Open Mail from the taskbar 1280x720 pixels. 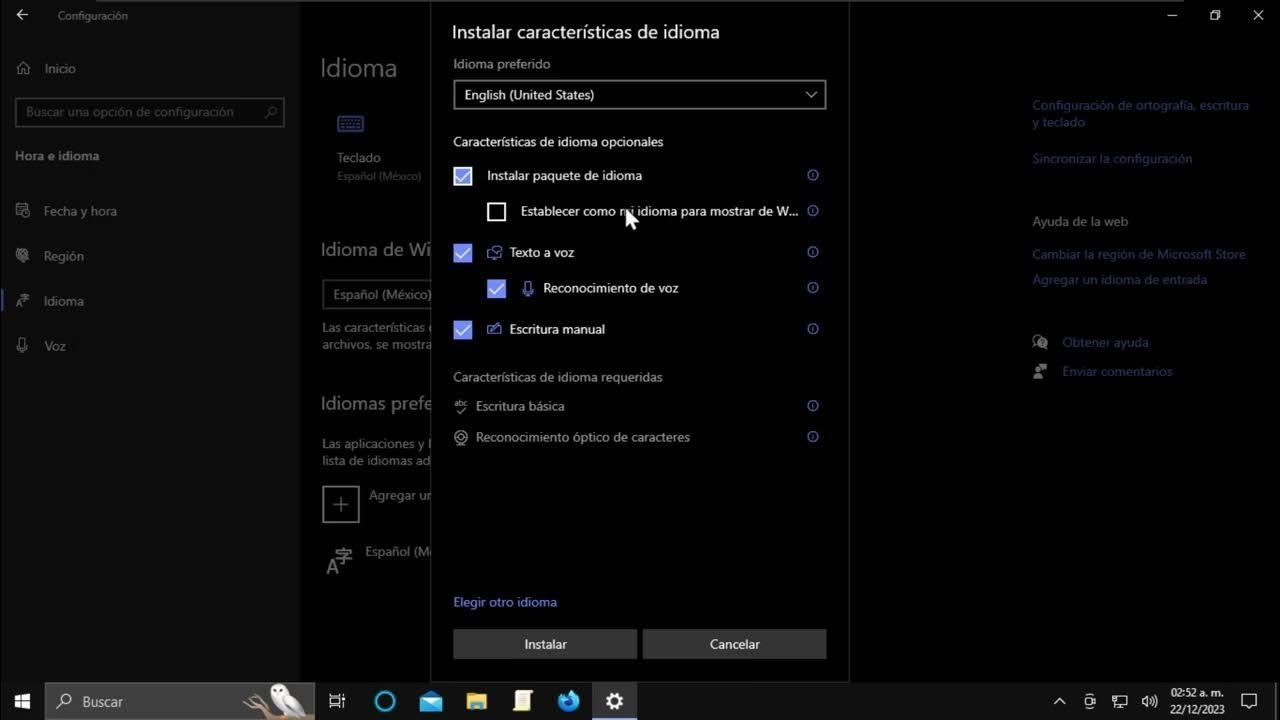(x=431, y=701)
